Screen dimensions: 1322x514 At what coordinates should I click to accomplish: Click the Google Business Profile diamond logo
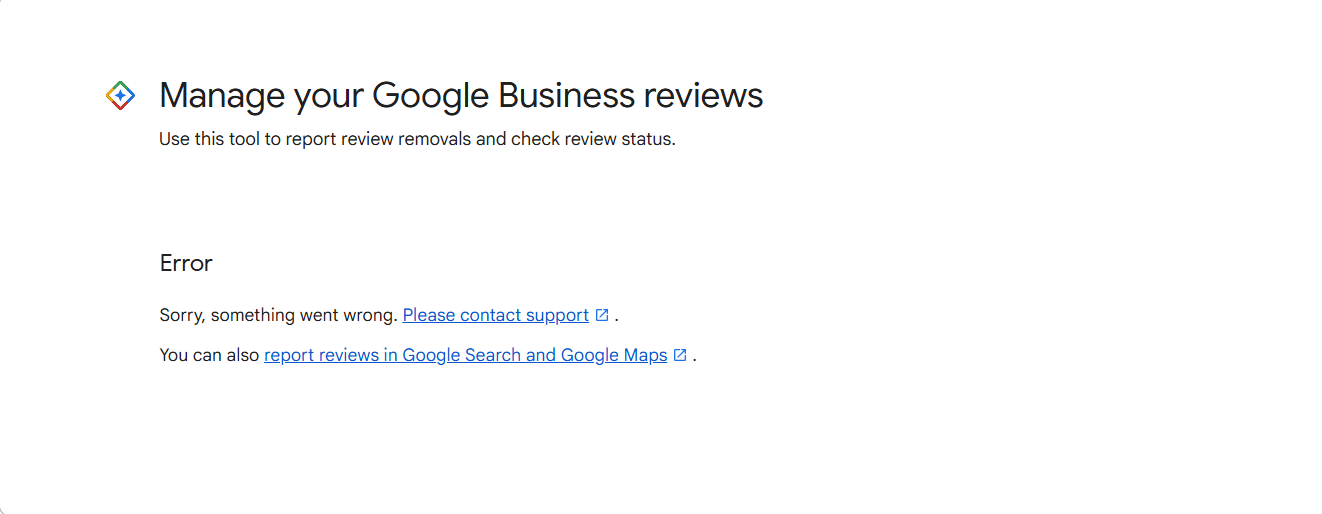(x=120, y=96)
